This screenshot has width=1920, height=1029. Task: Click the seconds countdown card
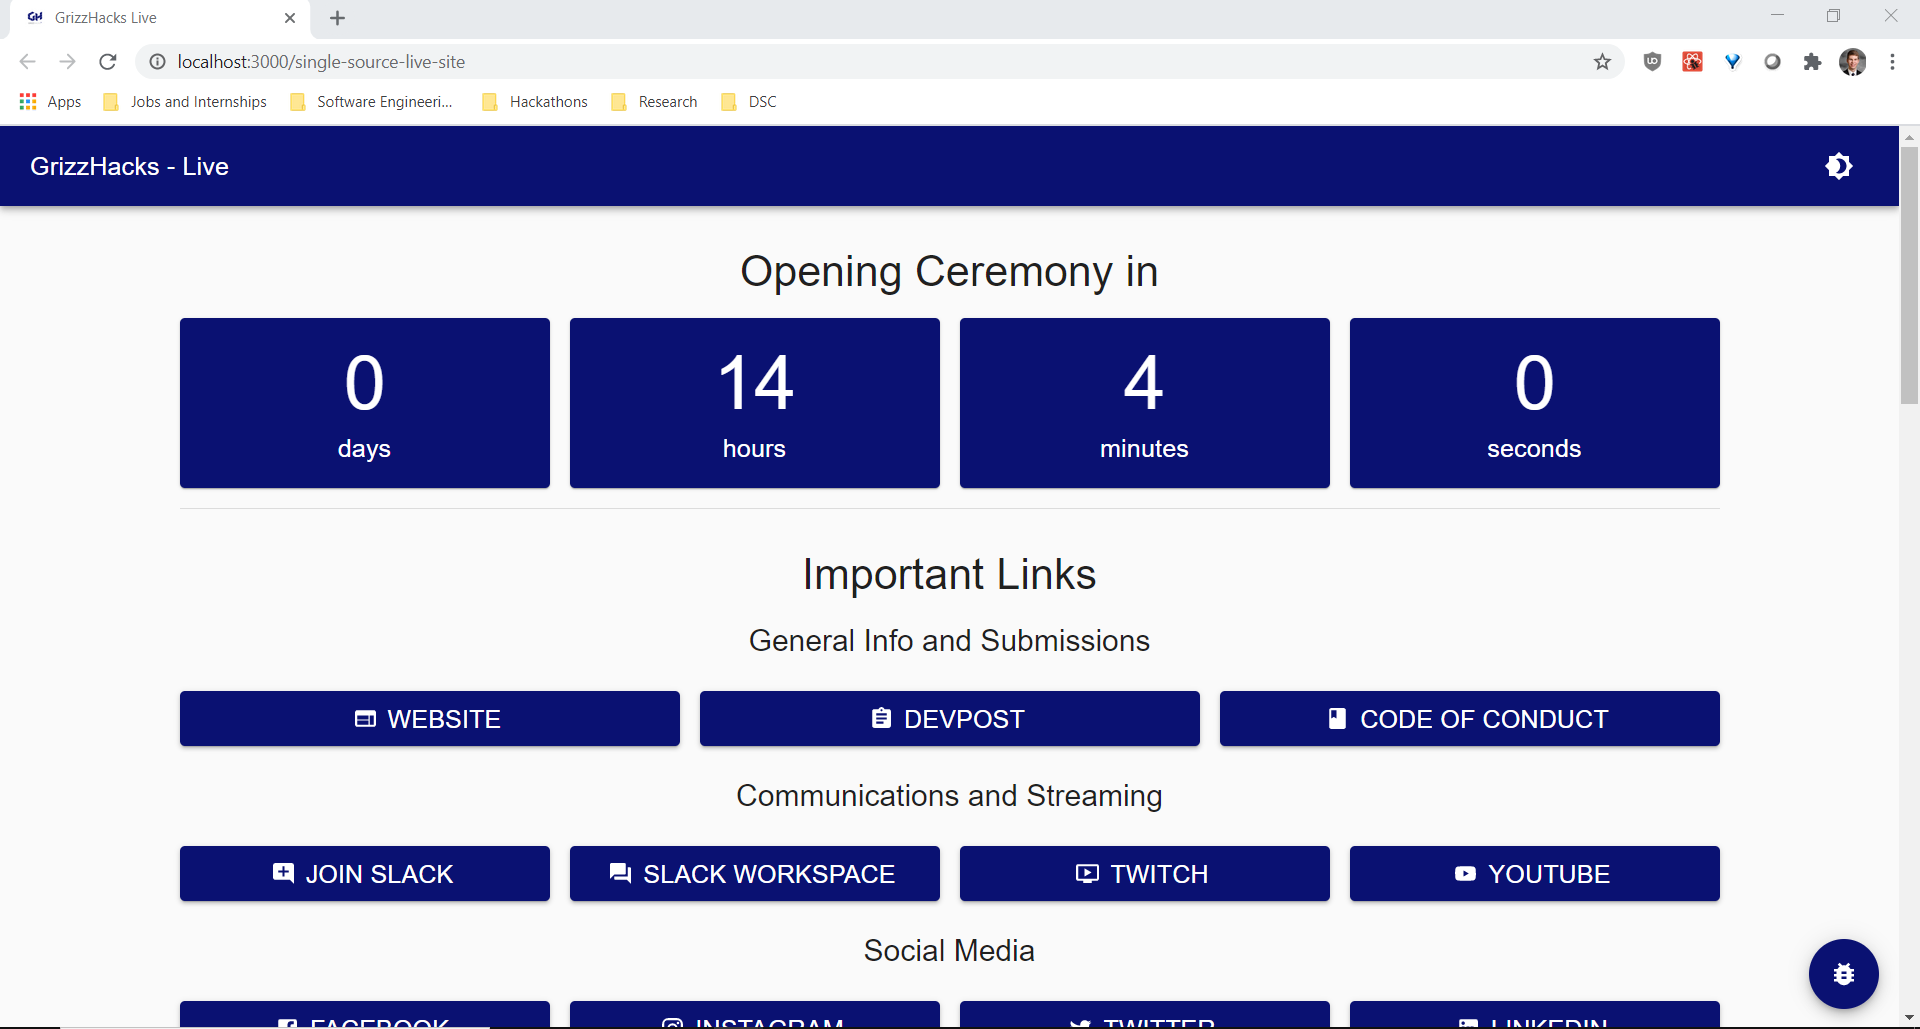(1535, 403)
